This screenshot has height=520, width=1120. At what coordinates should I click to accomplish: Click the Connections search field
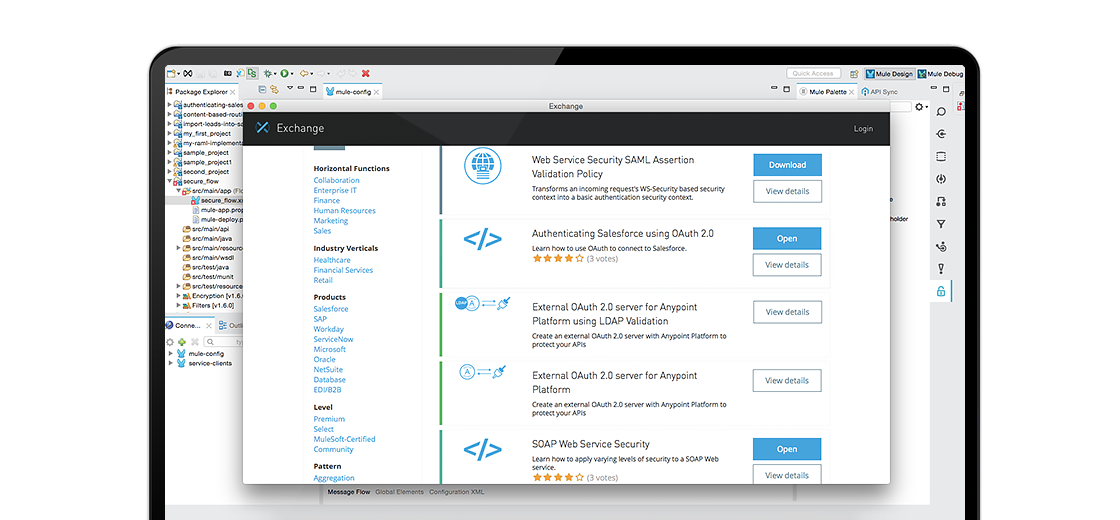point(225,342)
